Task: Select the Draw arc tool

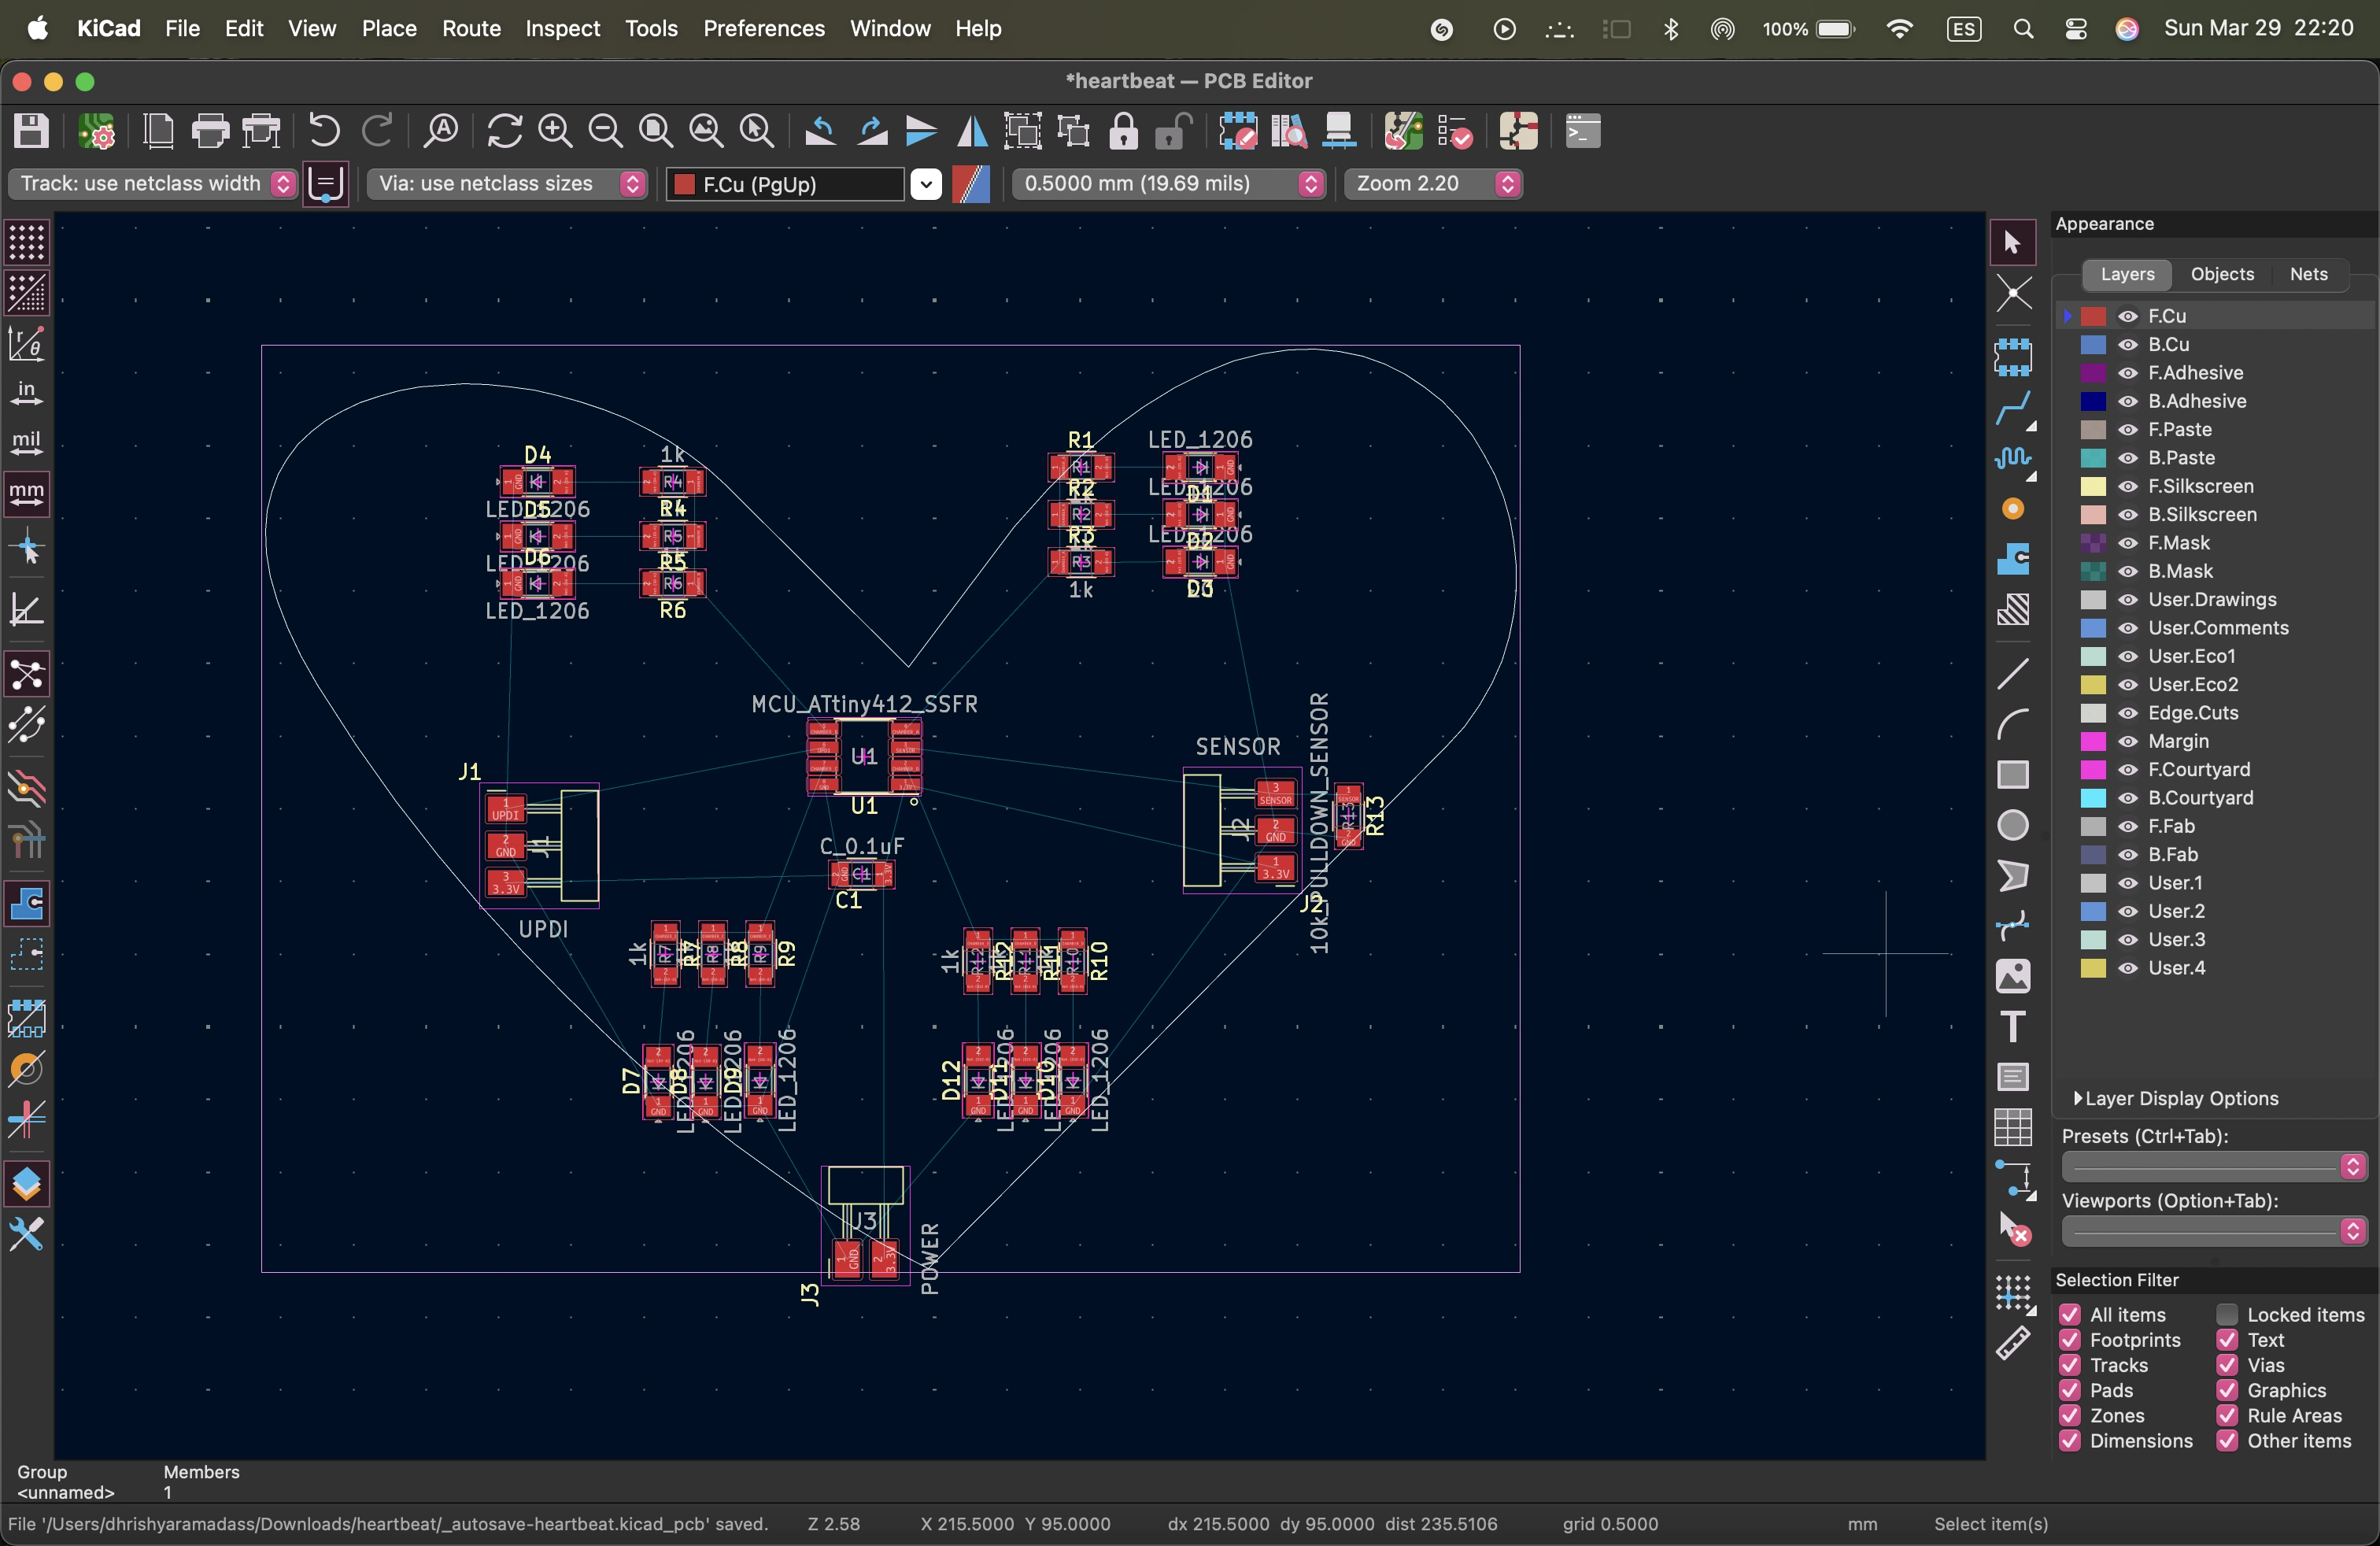Action: [2013, 724]
